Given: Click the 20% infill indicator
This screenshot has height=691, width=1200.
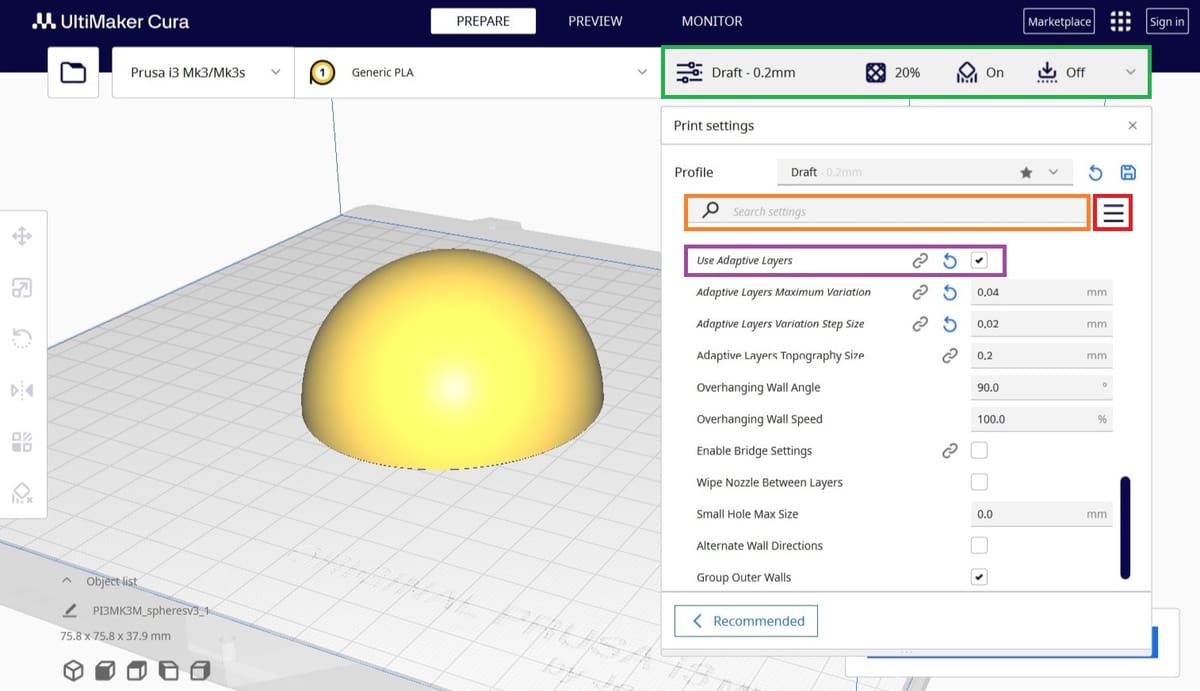Looking at the screenshot, I should [x=892, y=72].
